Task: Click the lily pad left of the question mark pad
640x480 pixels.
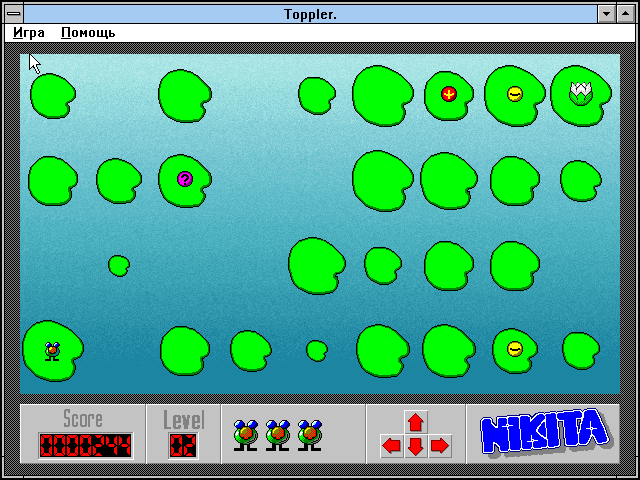Action: (119, 181)
